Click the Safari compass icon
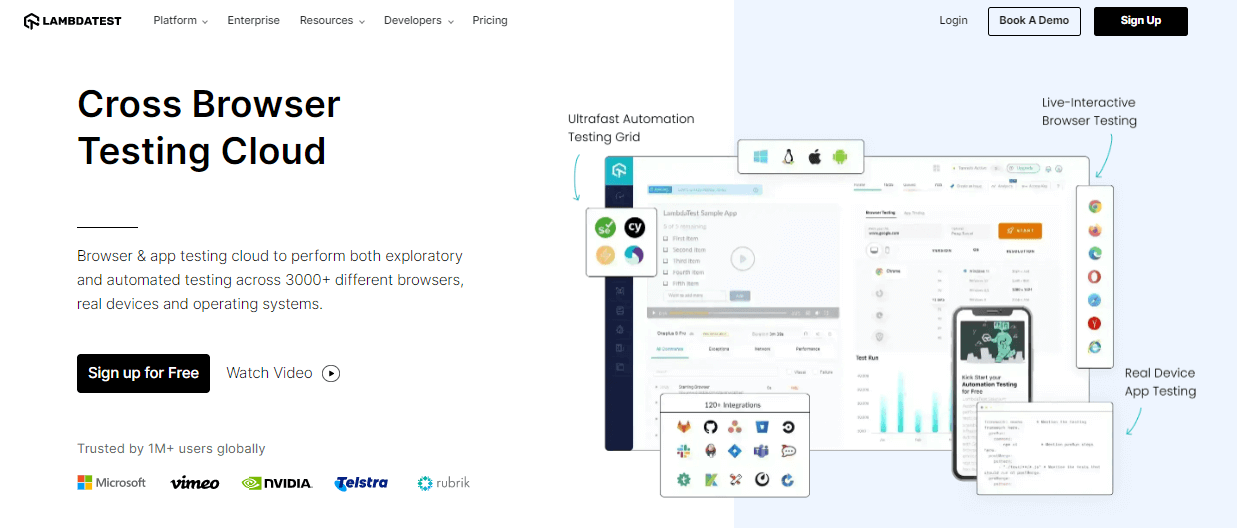 pyautogui.click(x=1095, y=300)
